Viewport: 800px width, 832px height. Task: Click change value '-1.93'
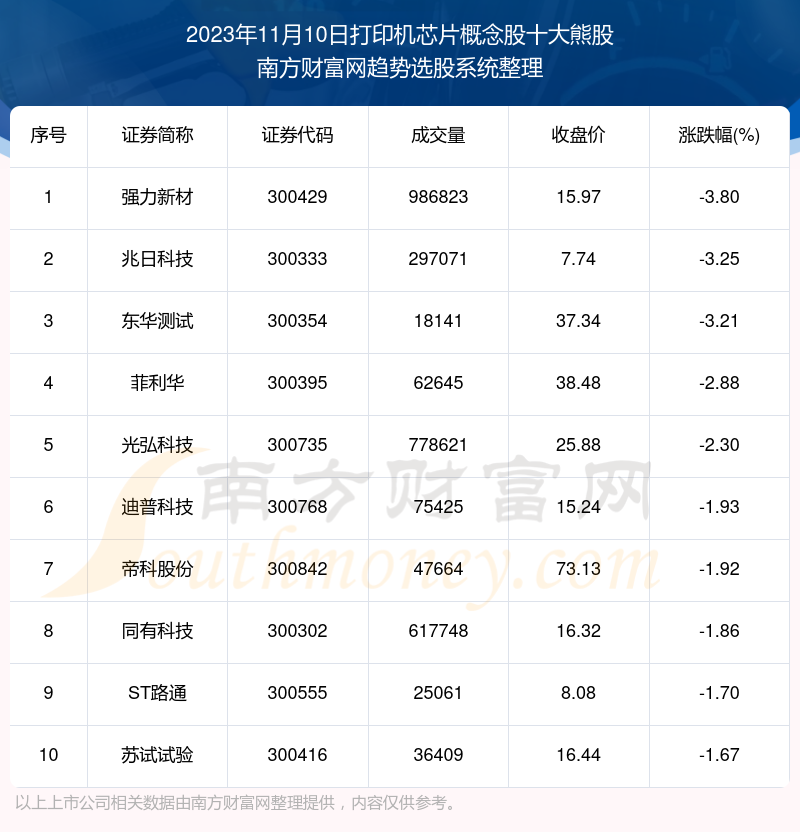[x=719, y=507]
